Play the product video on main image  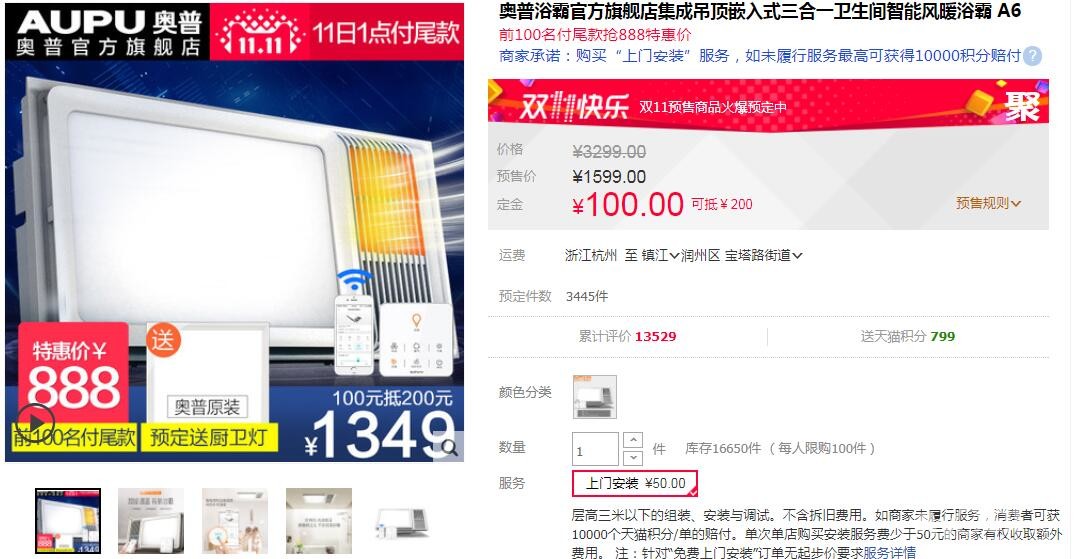tap(35, 421)
